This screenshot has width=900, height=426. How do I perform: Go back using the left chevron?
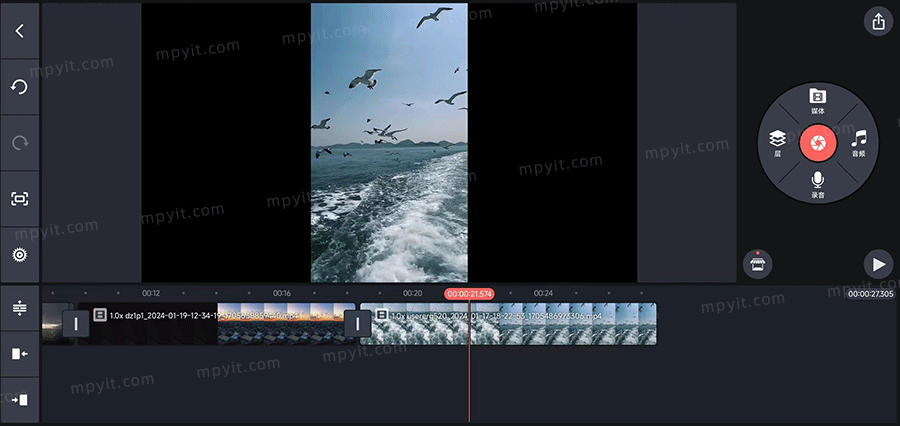tap(20, 31)
